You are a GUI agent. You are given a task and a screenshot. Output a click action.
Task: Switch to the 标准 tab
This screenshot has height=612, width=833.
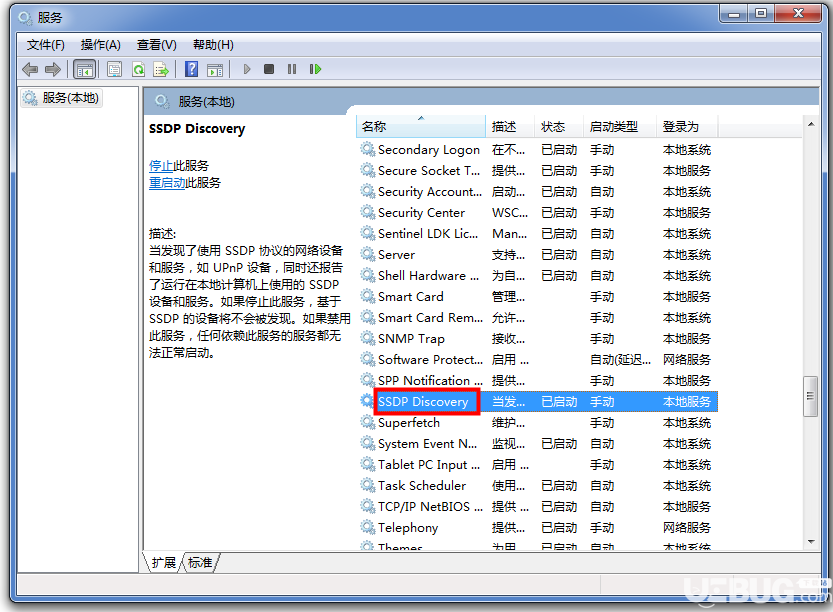coord(200,562)
